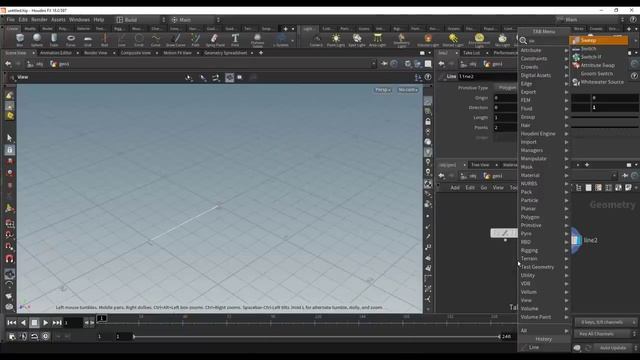This screenshot has height=360, width=640.
Task: Click the global animation range slider
Action: point(316,337)
